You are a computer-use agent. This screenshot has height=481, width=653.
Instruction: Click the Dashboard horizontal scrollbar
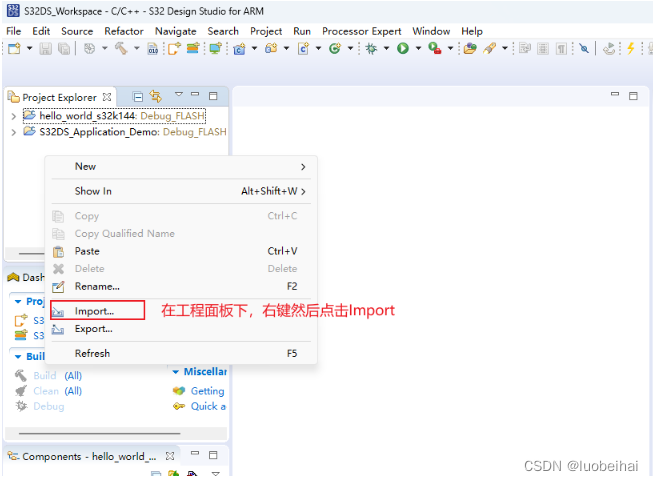[x=99, y=434]
